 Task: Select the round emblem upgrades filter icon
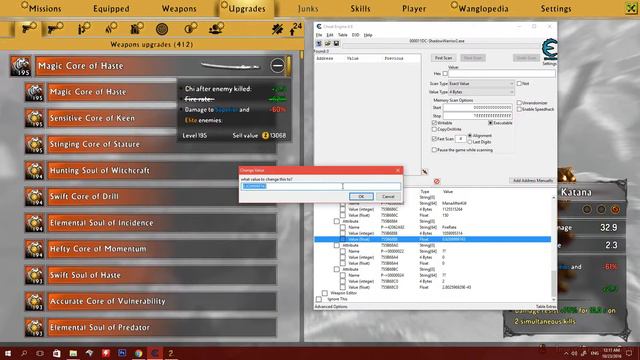(162, 29)
